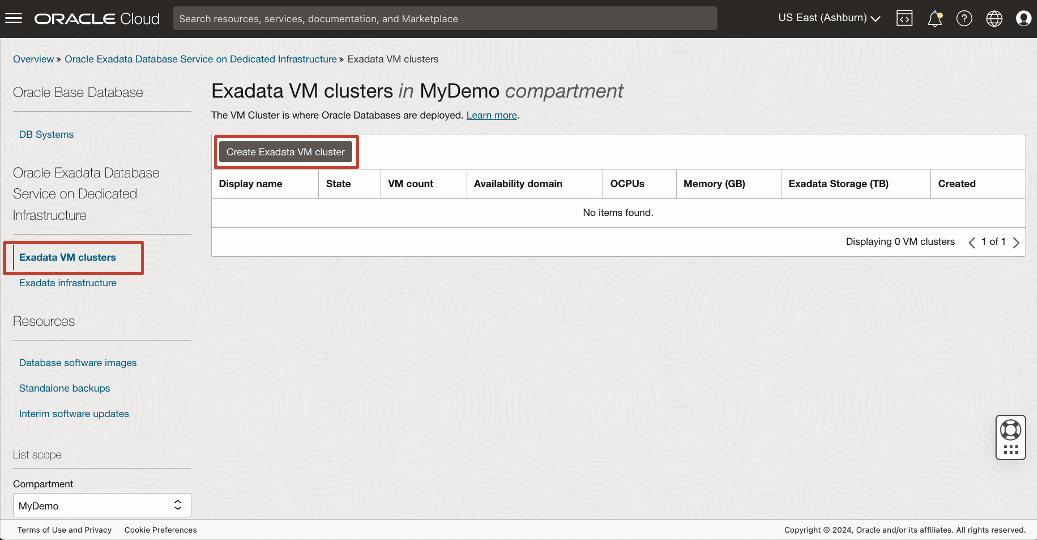Open Database software images
The image size is (1037, 540).
(x=77, y=363)
